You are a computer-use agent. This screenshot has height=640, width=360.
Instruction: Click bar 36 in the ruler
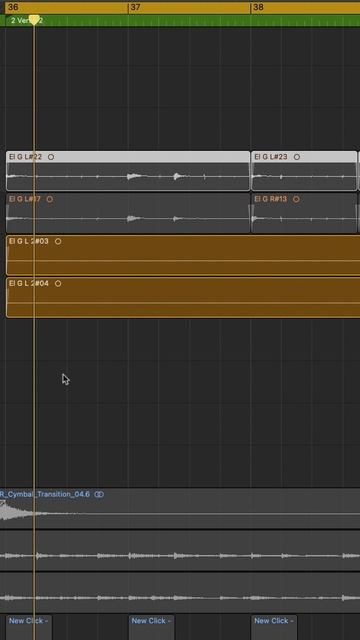click(x=13, y=7)
